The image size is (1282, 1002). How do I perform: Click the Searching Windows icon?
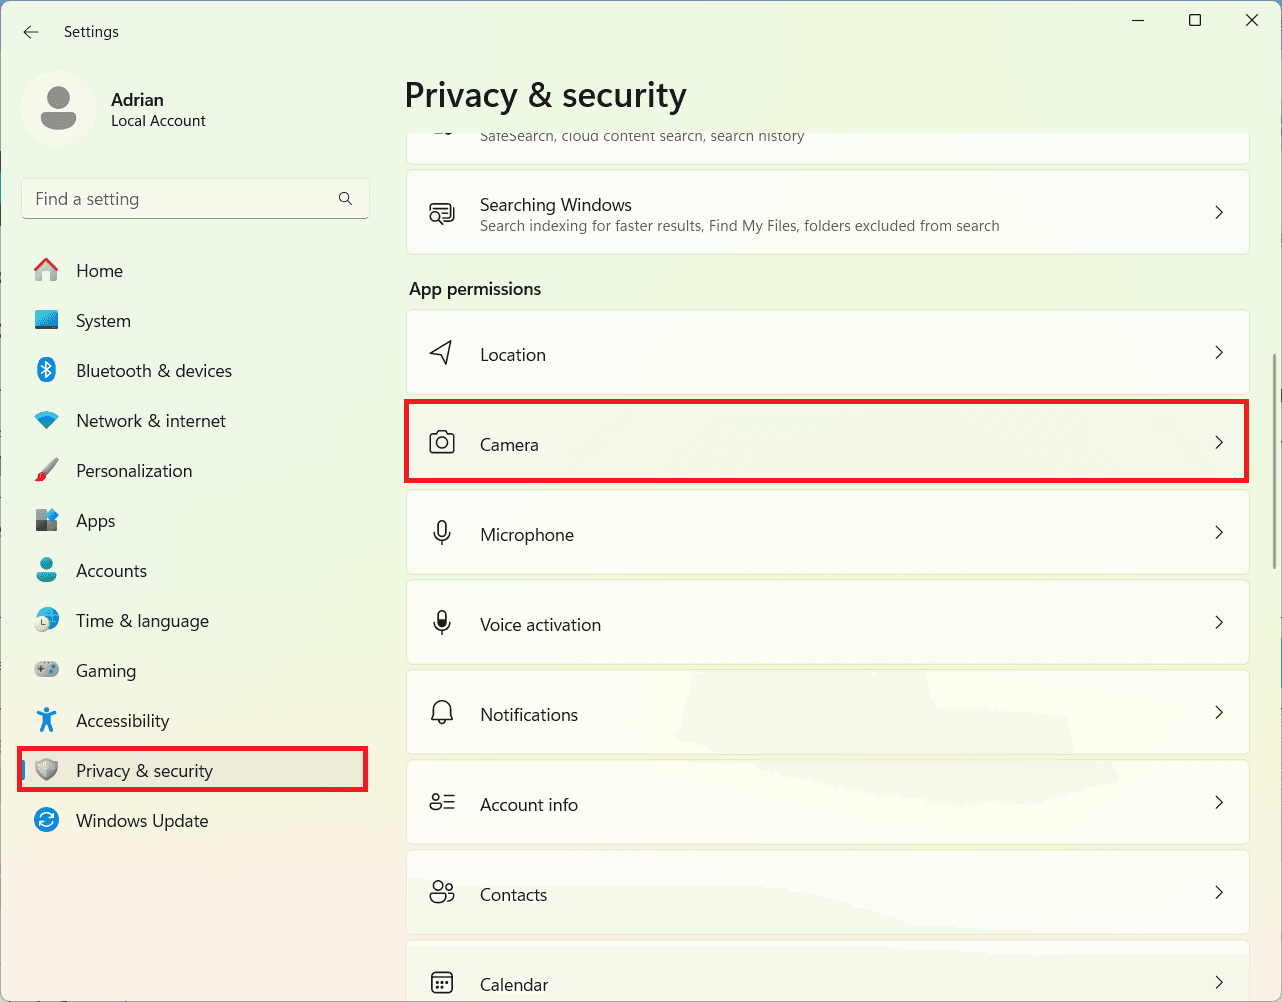click(442, 213)
